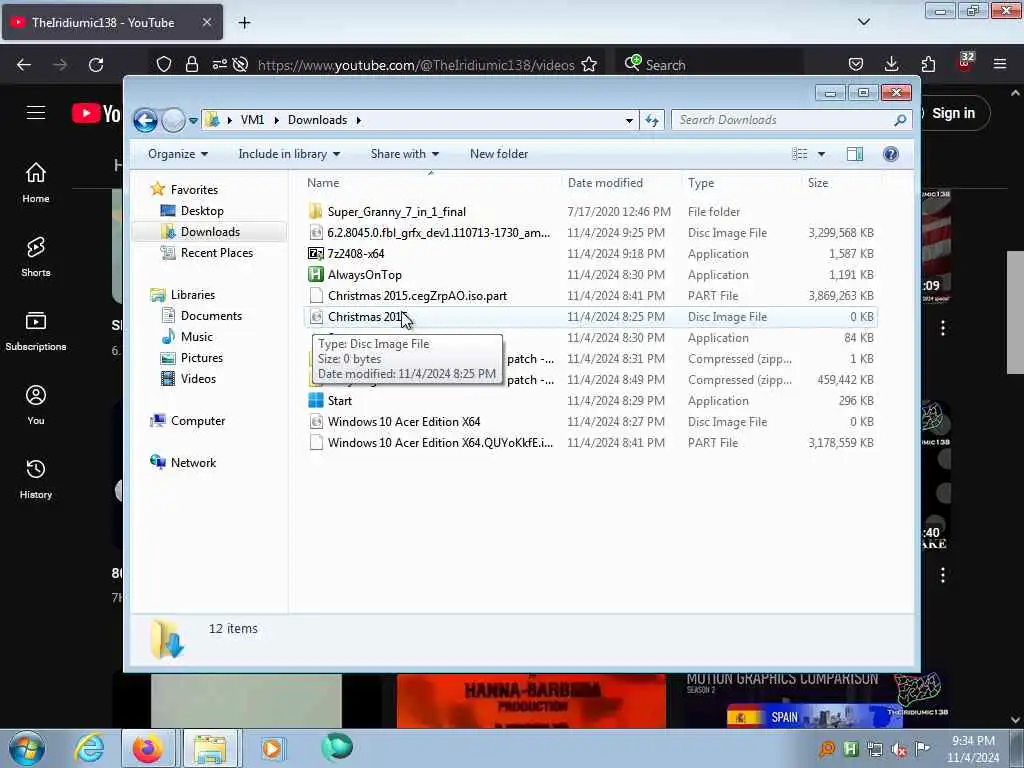1024x768 pixels.
Task: Open address bar history dropdown
Action: (x=629, y=120)
